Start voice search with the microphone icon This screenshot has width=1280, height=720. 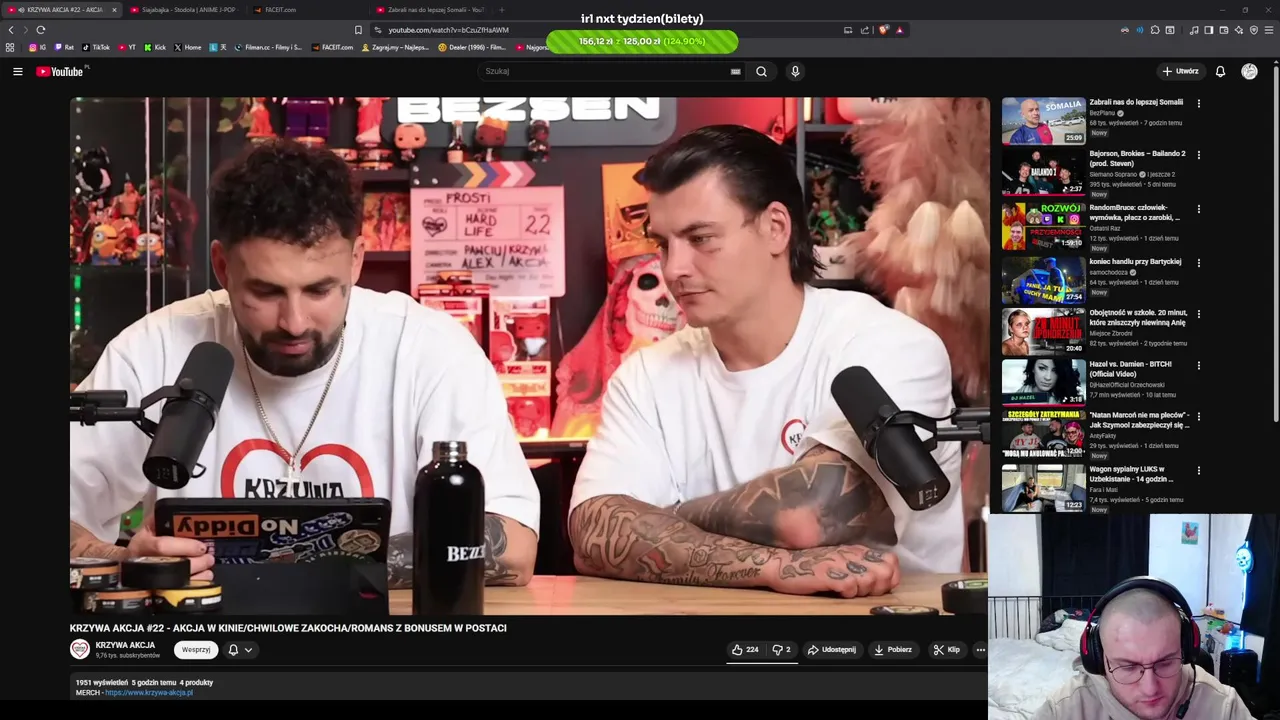tap(795, 71)
